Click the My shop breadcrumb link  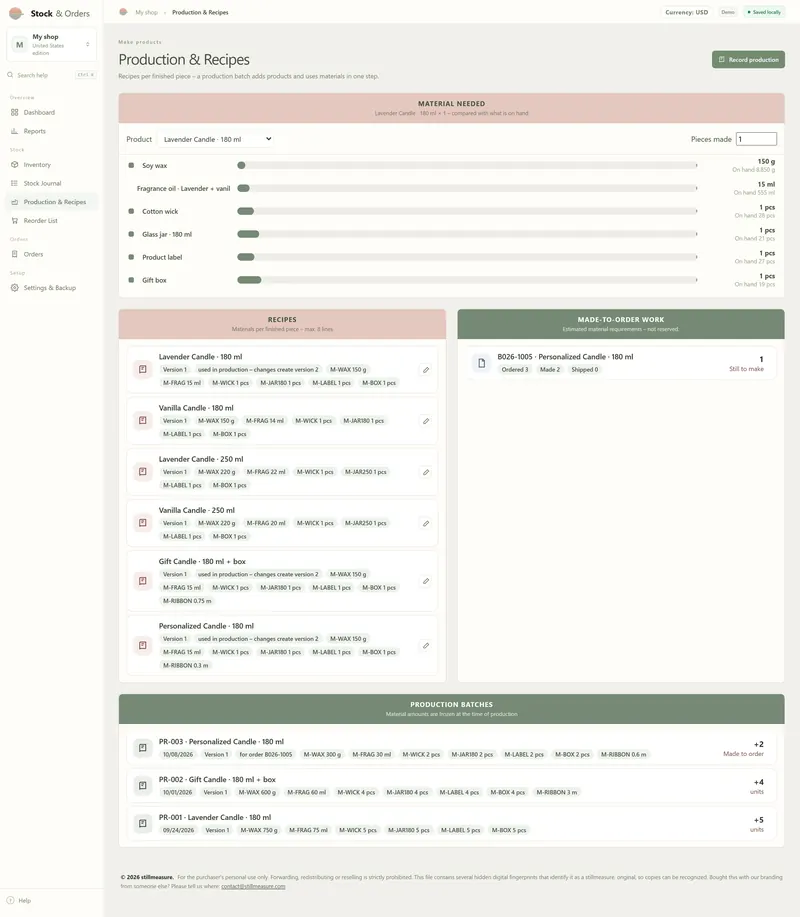click(146, 12)
